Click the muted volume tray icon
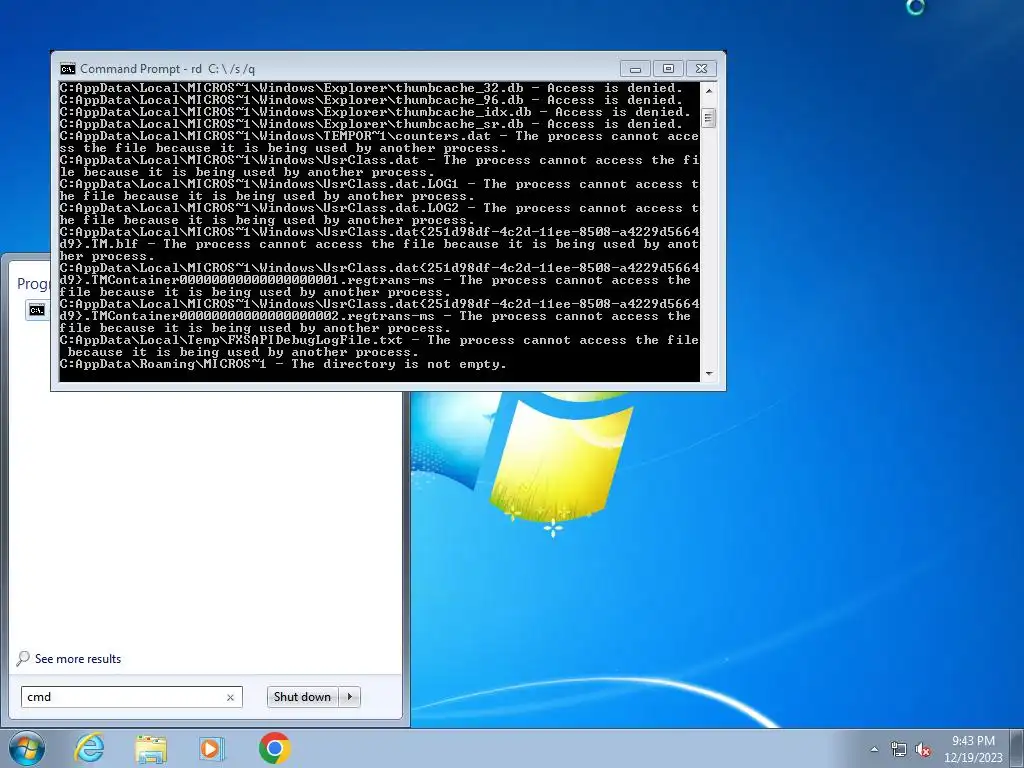 tap(923, 750)
